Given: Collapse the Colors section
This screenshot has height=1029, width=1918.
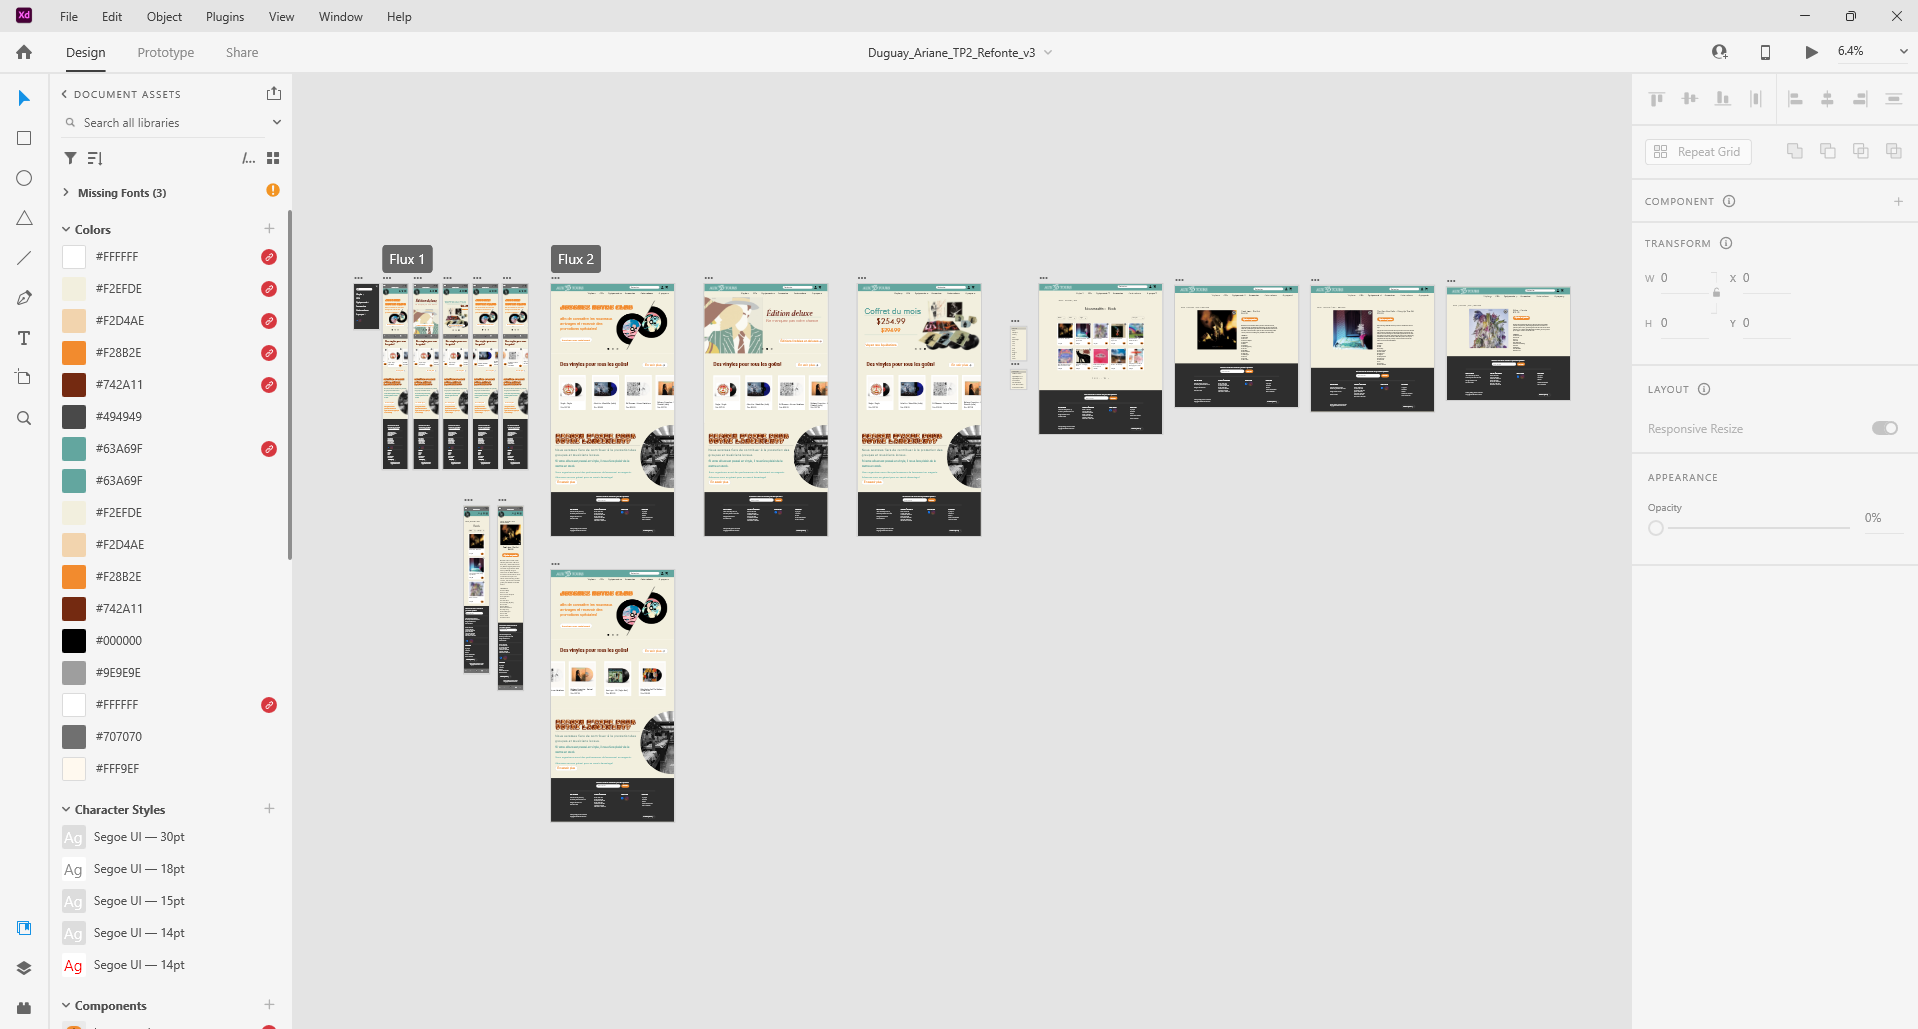Looking at the screenshot, I should click(66, 229).
